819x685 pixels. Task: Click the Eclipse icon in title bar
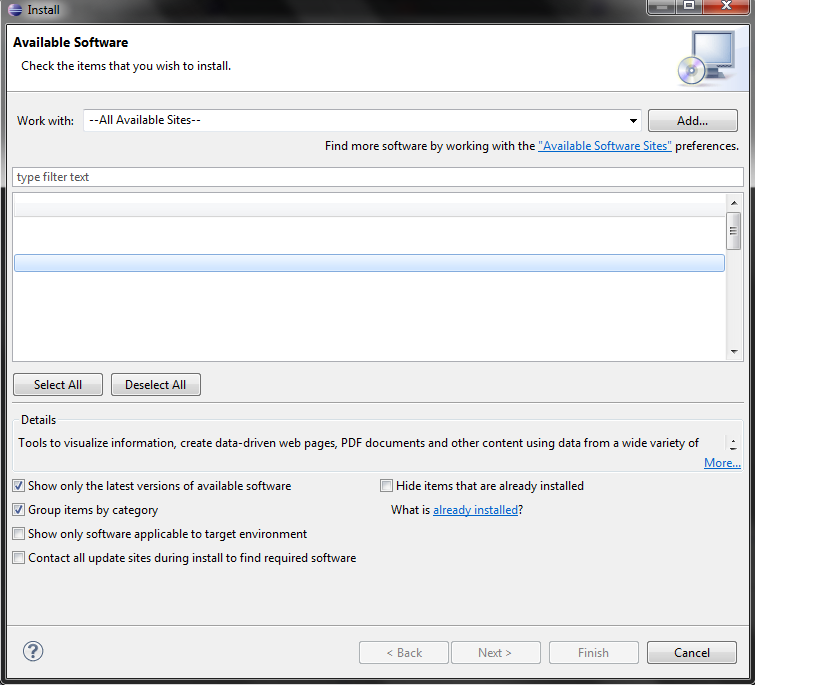(x=15, y=10)
